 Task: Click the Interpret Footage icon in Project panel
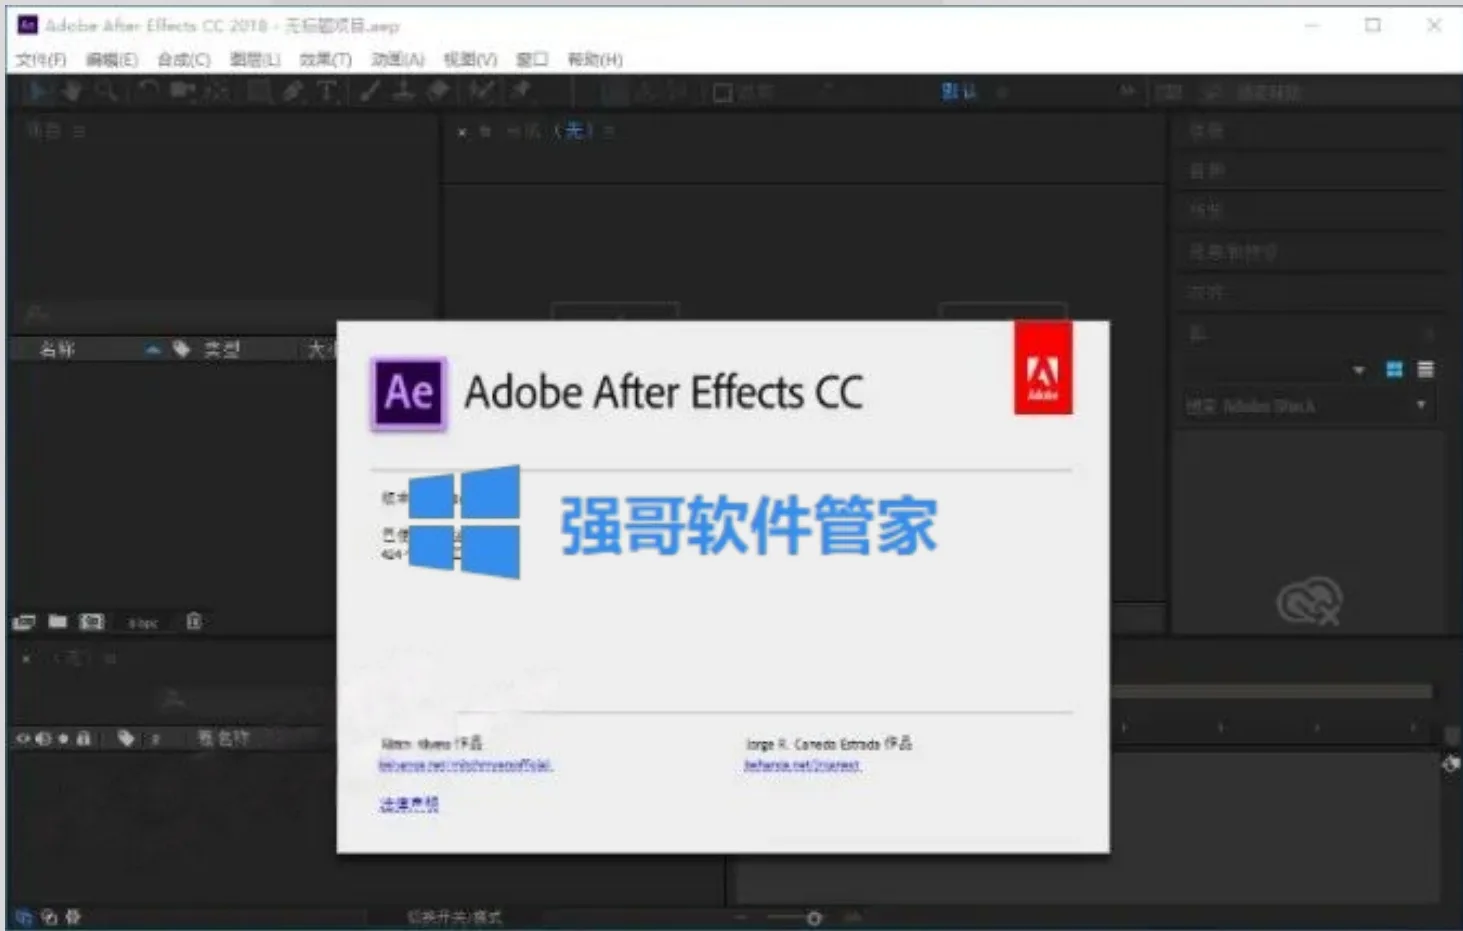(23, 622)
